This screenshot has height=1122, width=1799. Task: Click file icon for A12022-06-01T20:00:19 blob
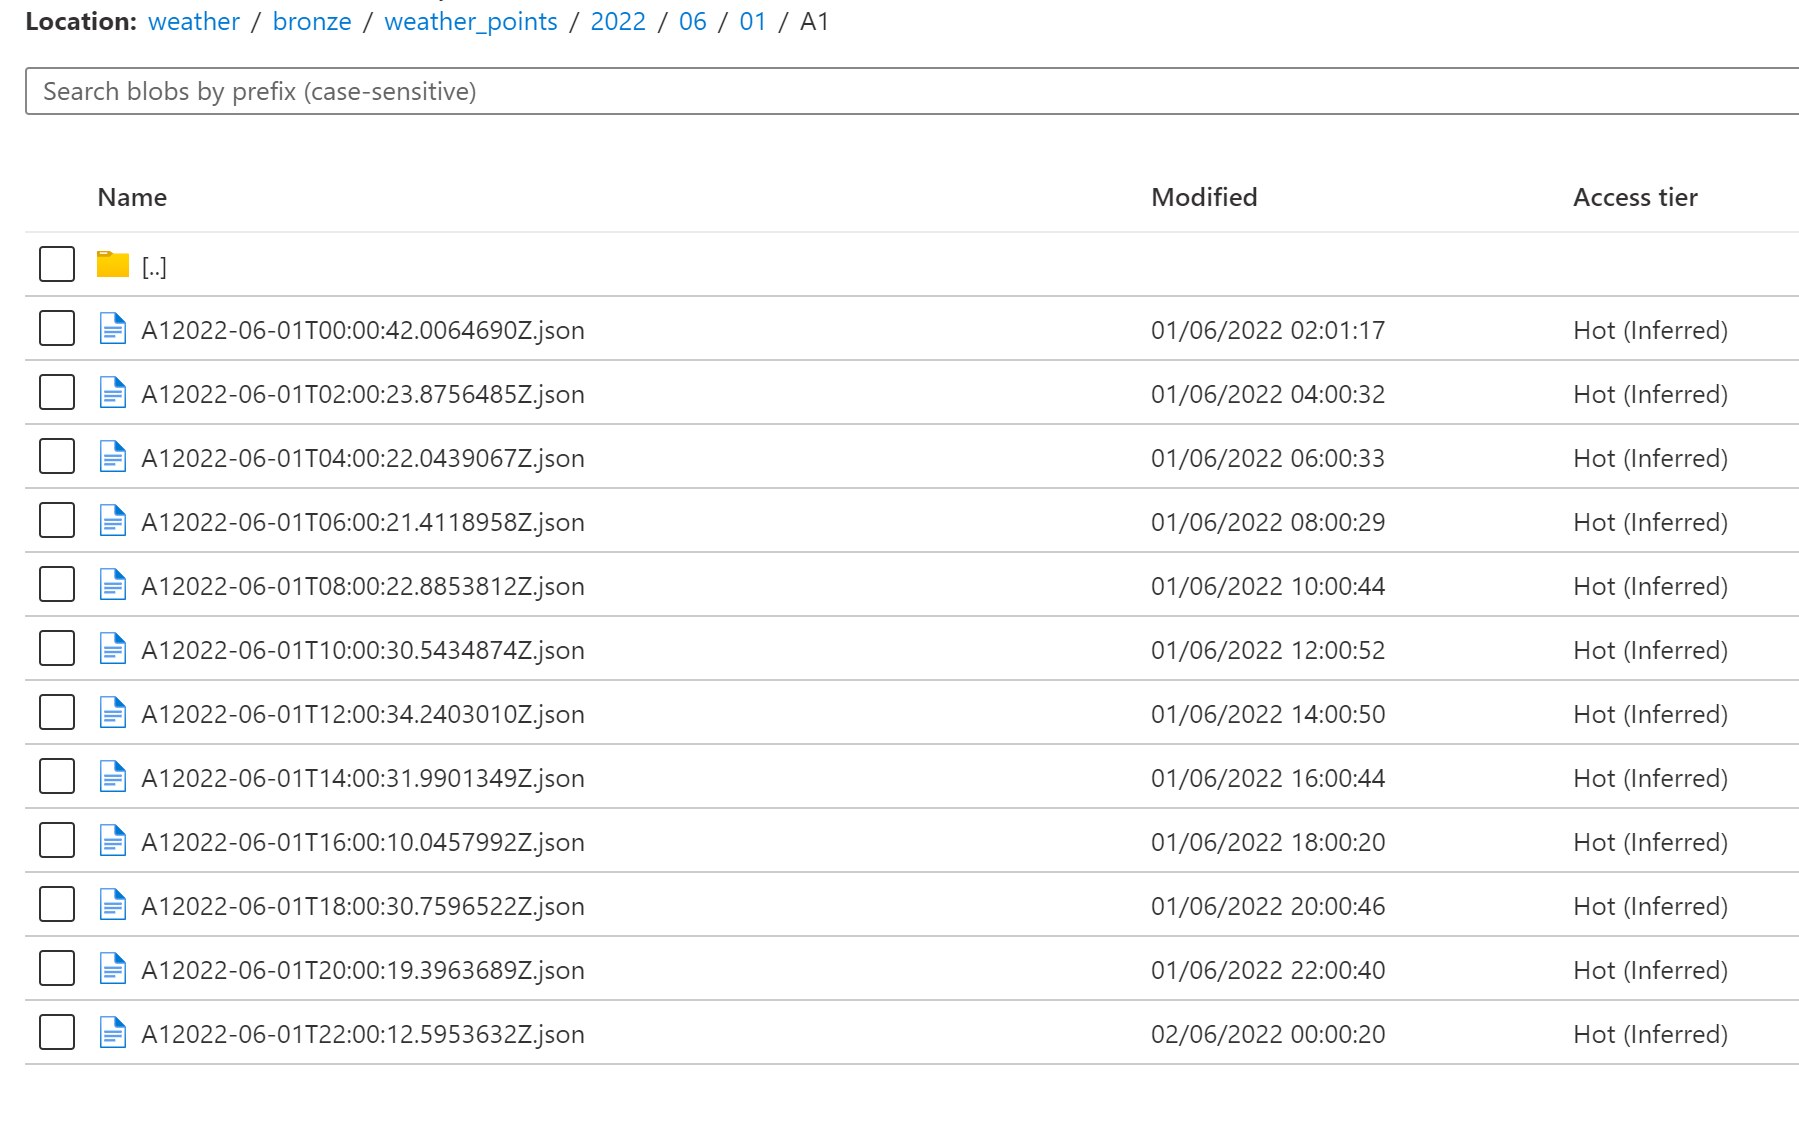pos(113,969)
